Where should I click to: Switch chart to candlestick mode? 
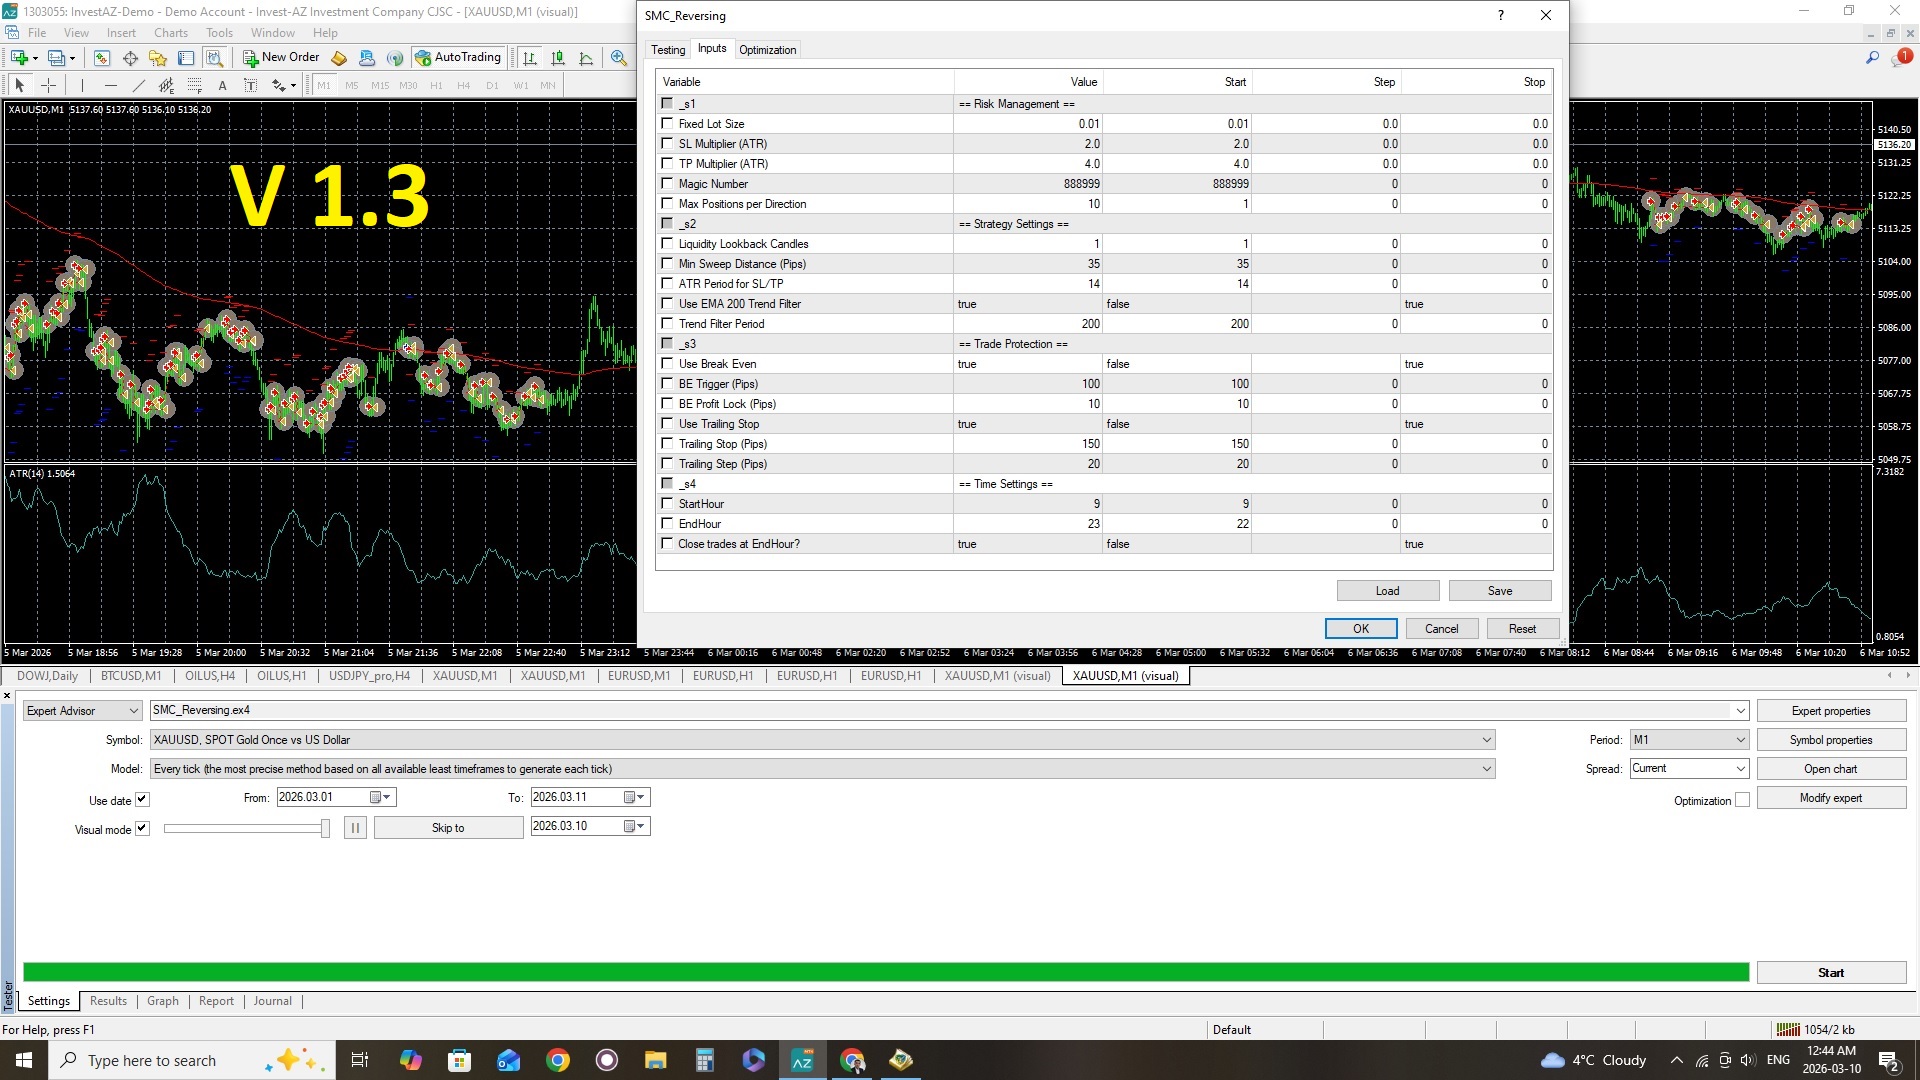click(x=558, y=58)
